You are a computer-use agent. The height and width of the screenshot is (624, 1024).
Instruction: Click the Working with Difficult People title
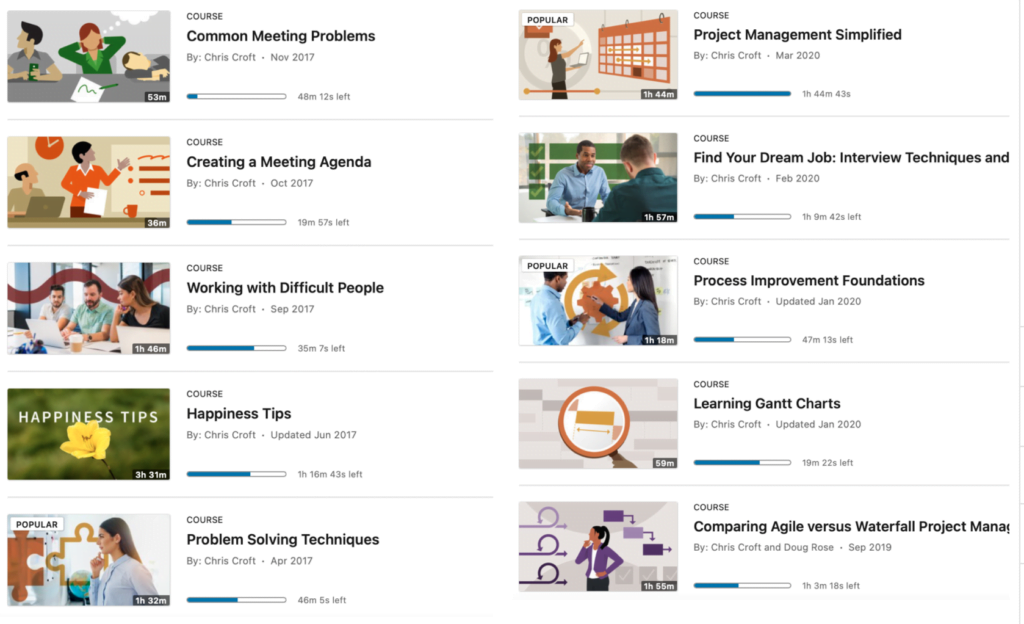pos(284,288)
